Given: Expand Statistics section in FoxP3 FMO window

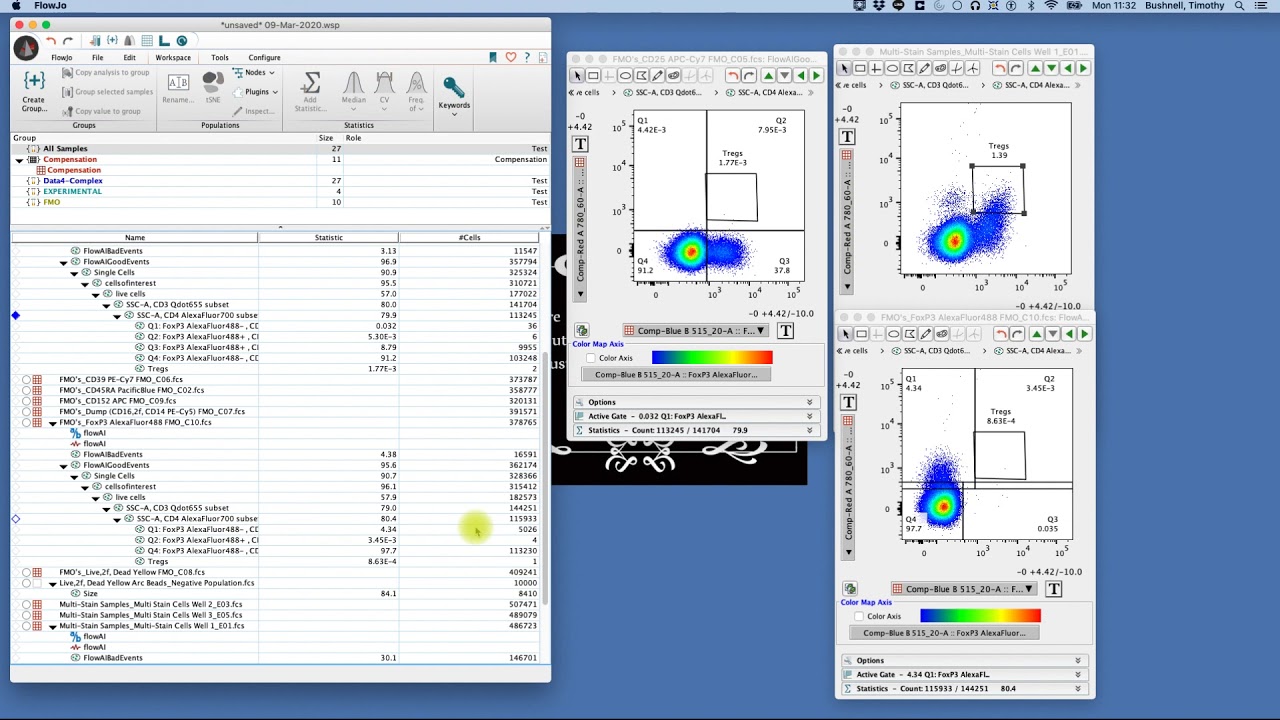Looking at the screenshot, I should pos(963,688).
